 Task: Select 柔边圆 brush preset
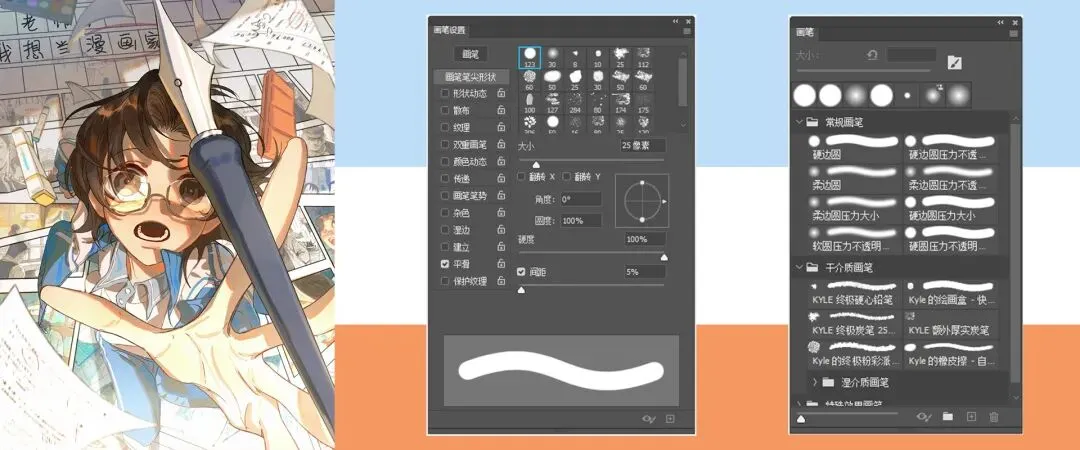point(853,177)
